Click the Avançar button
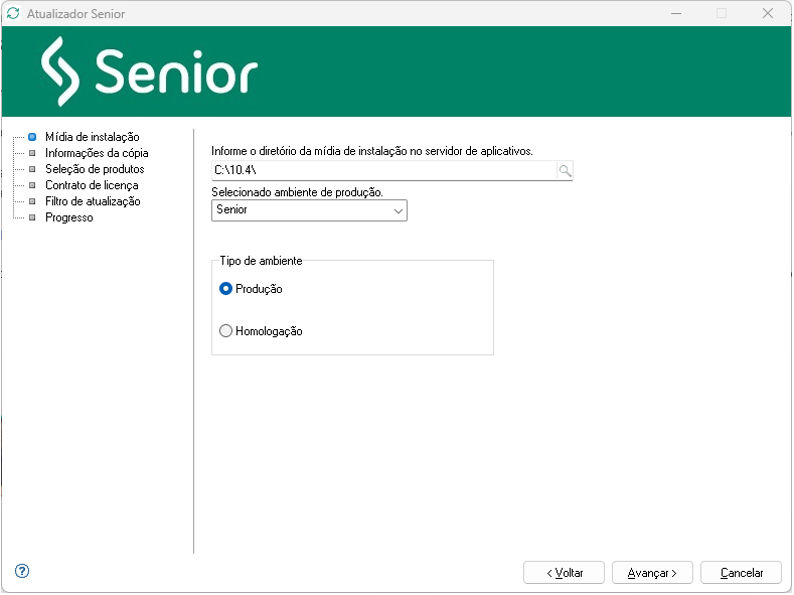 tap(652, 573)
